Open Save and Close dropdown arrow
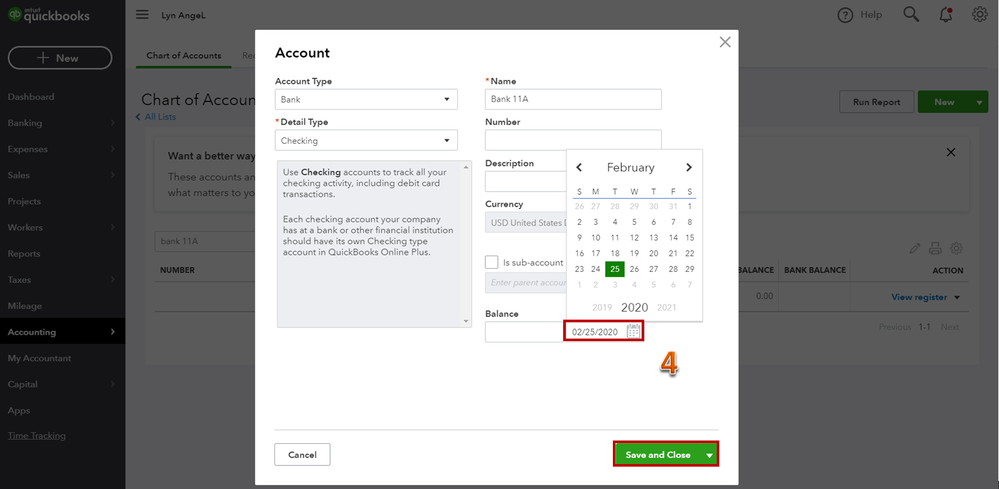 point(709,455)
